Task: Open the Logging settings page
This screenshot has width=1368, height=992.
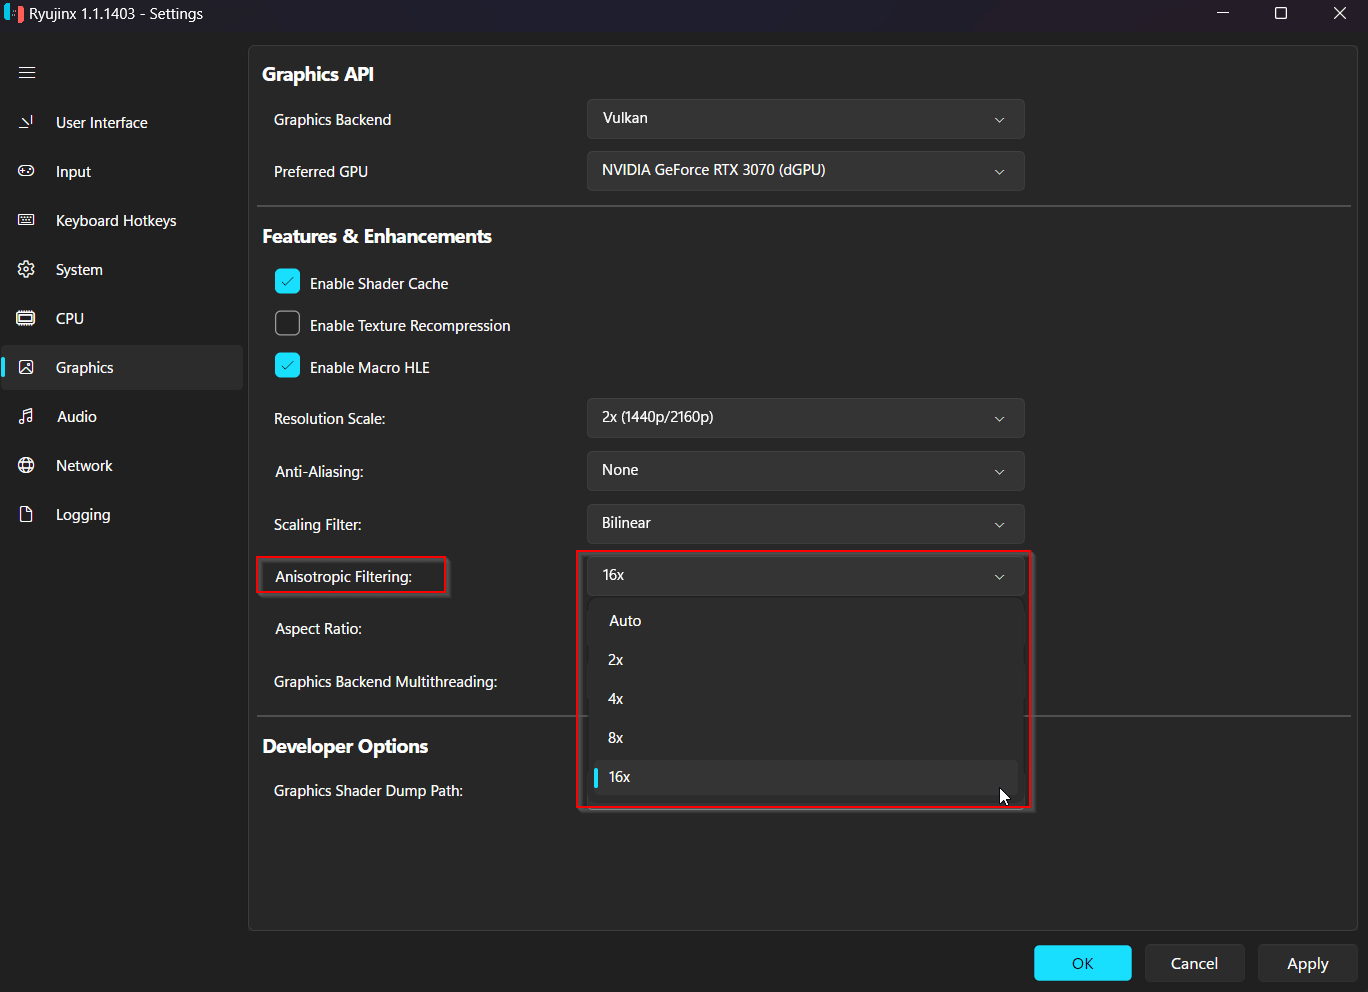Action: tap(122, 514)
